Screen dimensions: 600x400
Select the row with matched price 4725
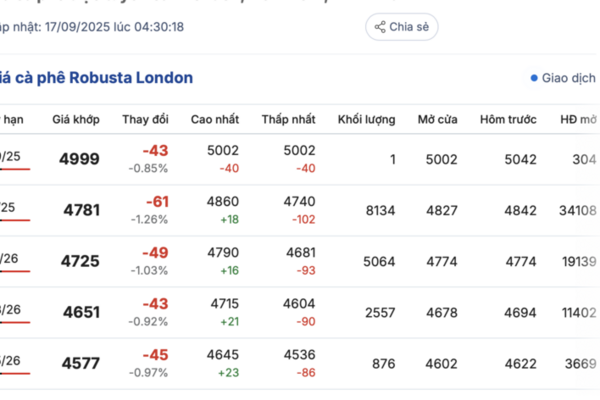tap(300, 261)
